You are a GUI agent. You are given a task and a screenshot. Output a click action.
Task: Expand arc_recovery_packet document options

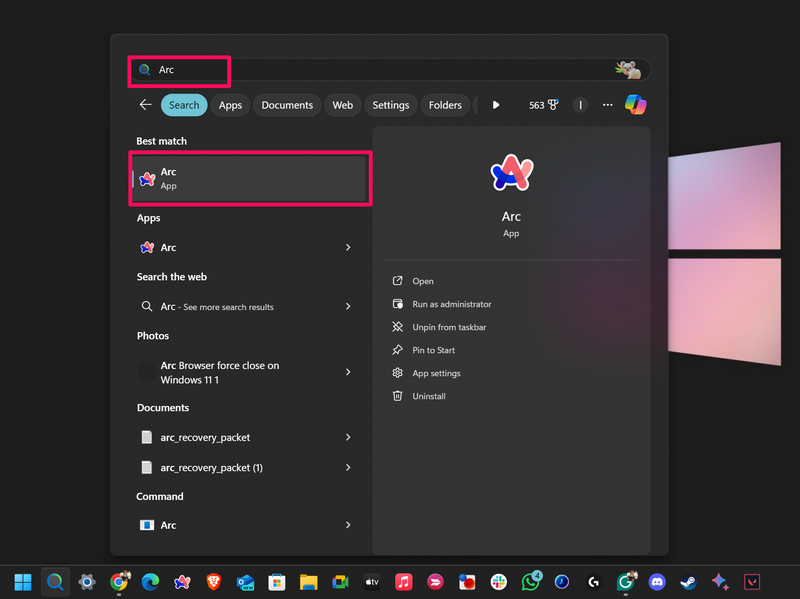coord(348,437)
